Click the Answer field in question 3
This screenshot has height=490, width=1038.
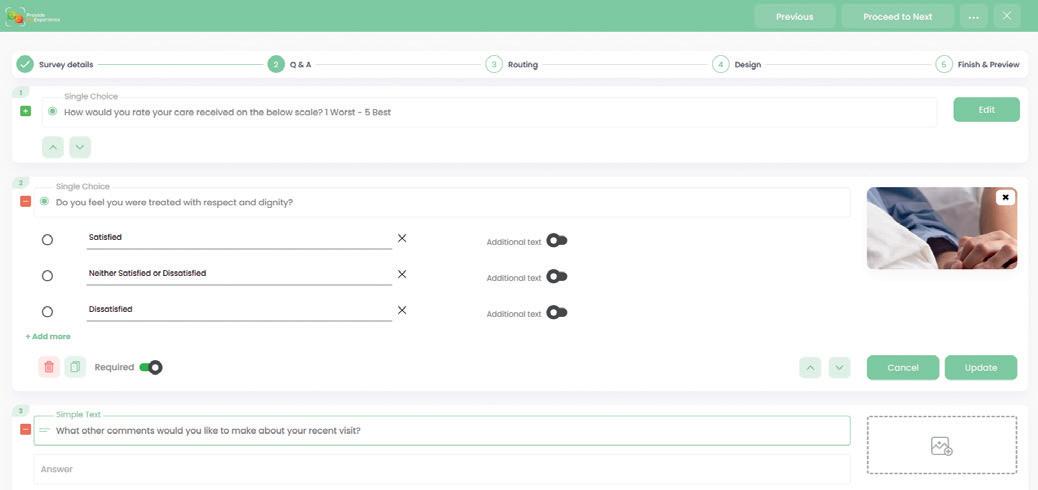pos(442,469)
